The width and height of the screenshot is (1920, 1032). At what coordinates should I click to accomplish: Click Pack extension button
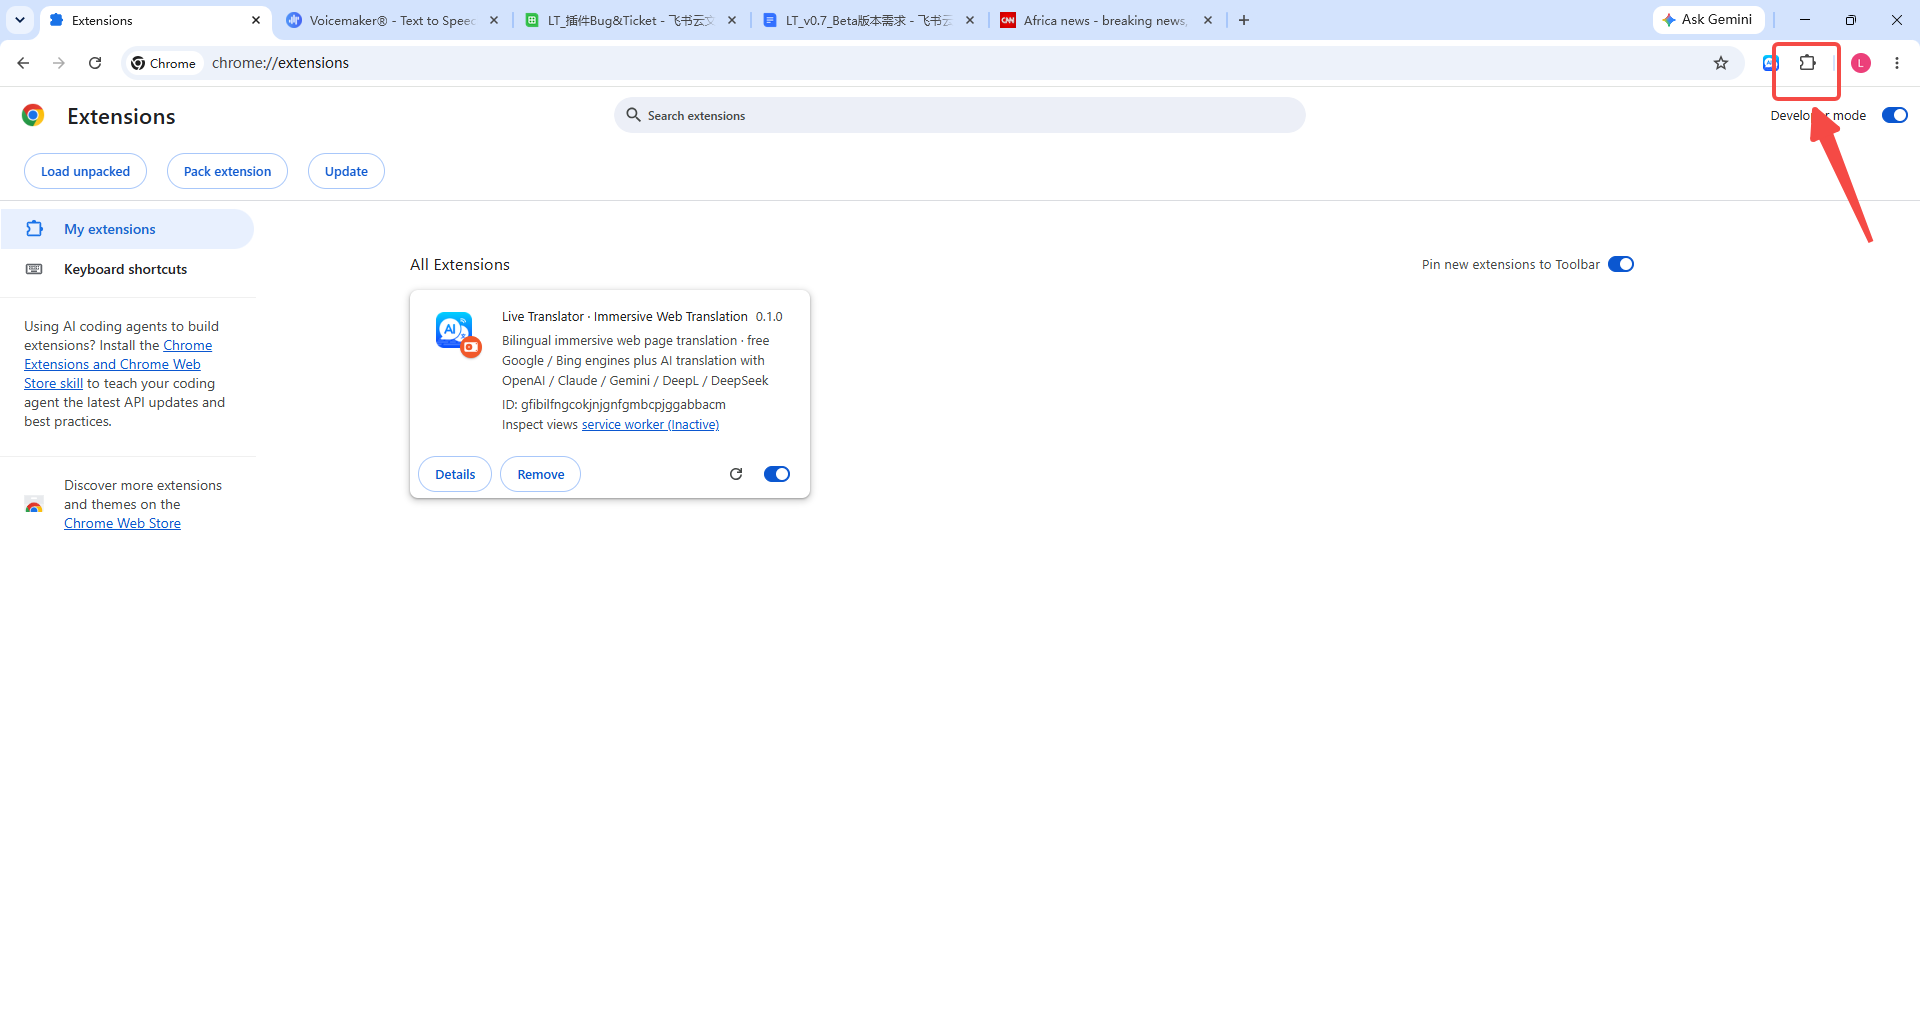coord(227,171)
